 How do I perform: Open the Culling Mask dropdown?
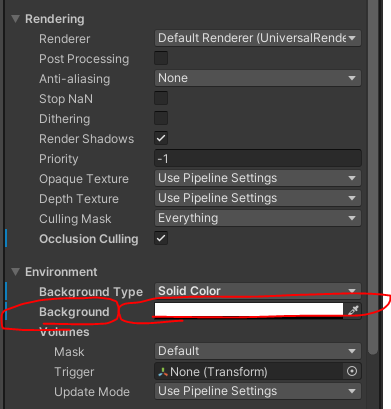tap(258, 218)
